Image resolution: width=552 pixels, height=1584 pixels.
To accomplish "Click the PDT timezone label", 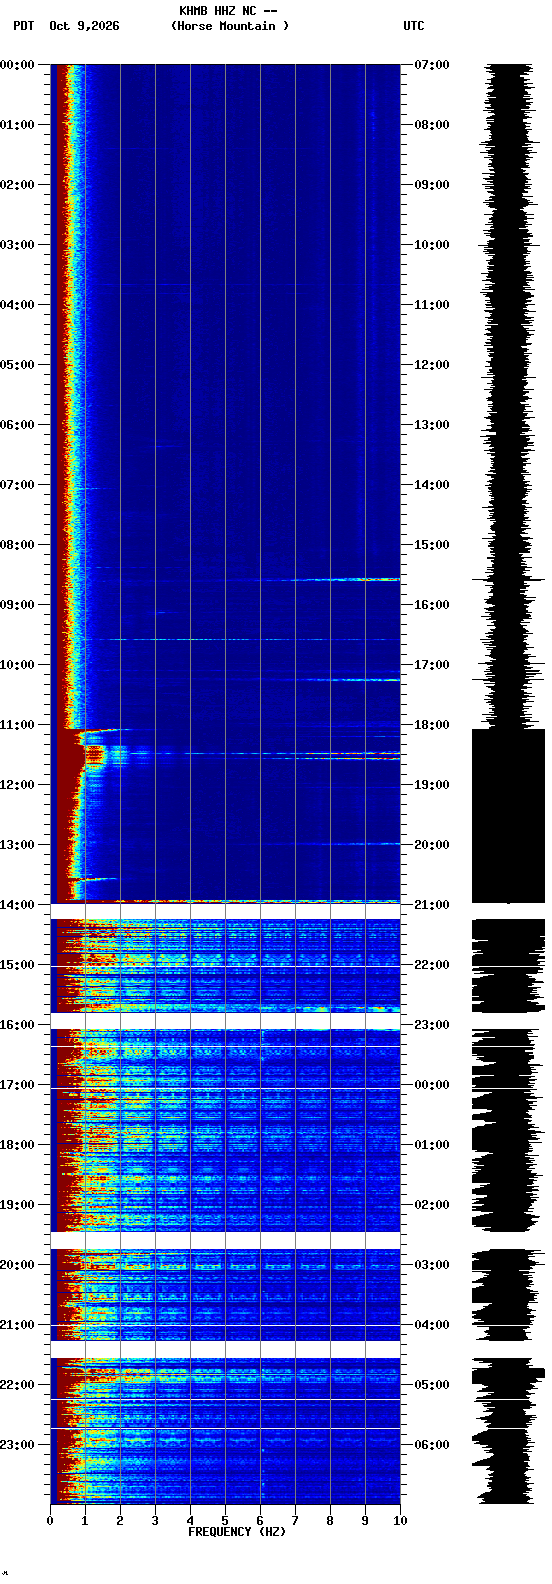I will [x=24, y=26].
